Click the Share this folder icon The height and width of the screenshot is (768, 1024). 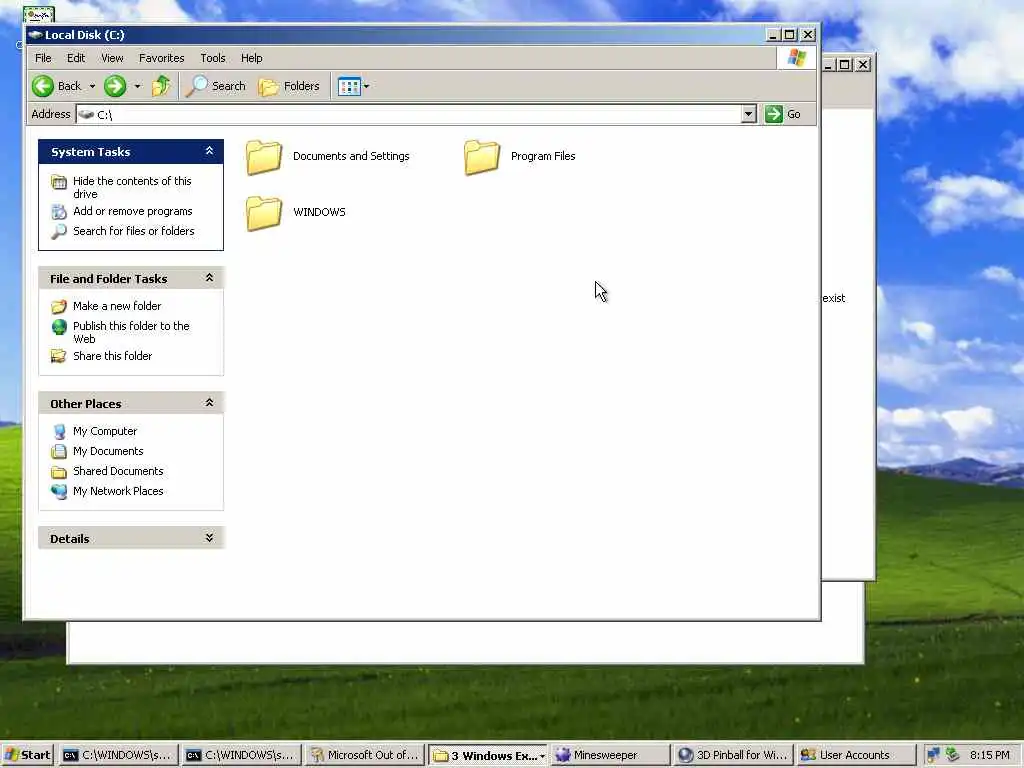point(59,356)
